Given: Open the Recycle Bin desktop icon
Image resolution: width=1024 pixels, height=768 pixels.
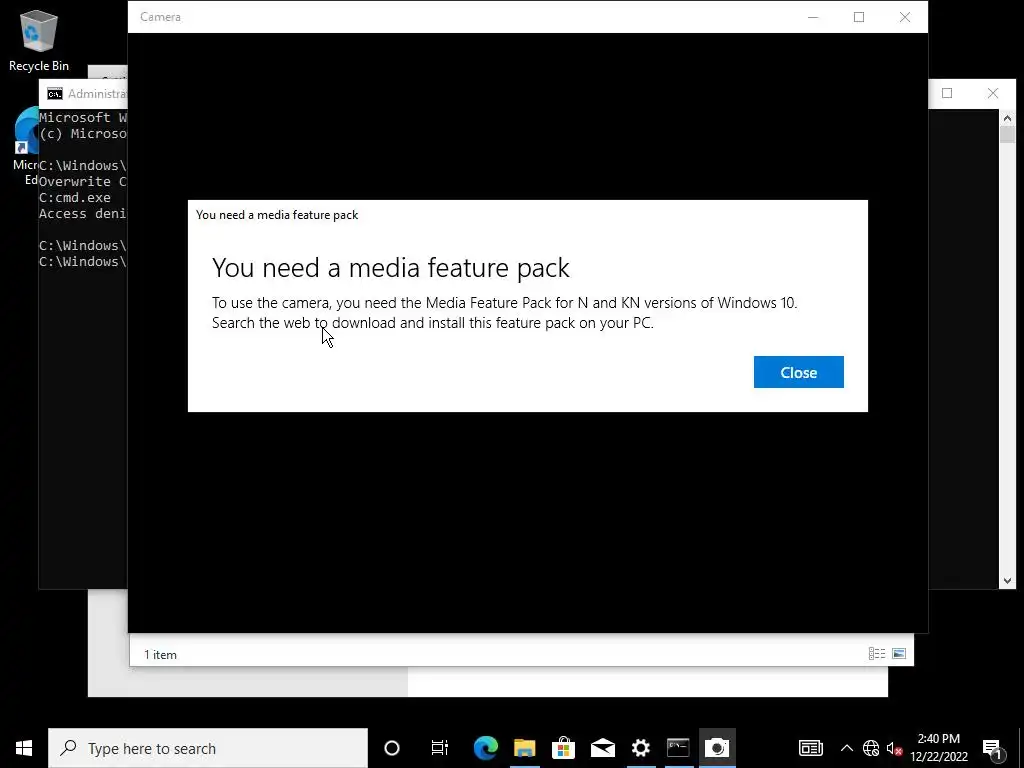Looking at the screenshot, I should (x=39, y=40).
